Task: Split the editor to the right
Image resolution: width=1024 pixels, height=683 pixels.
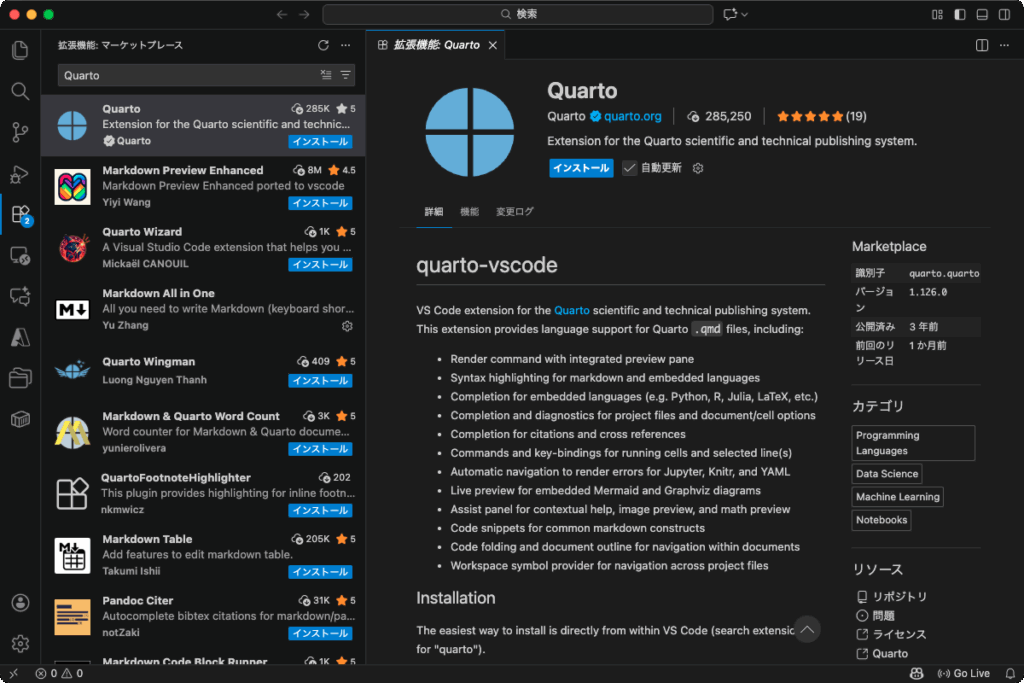Action: [x=982, y=45]
